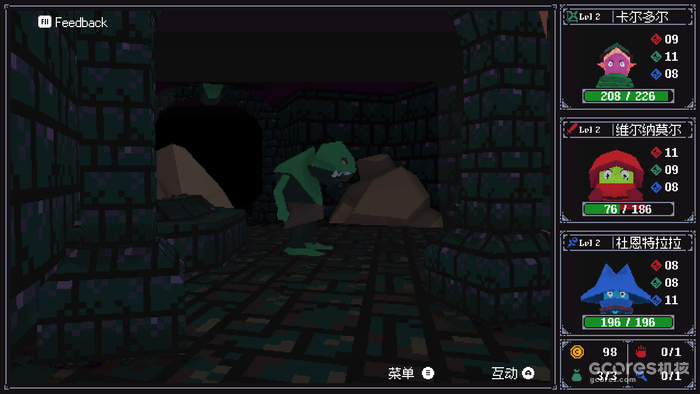
Task: Click the Feedback F11 key icon
Action: (44, 22)
